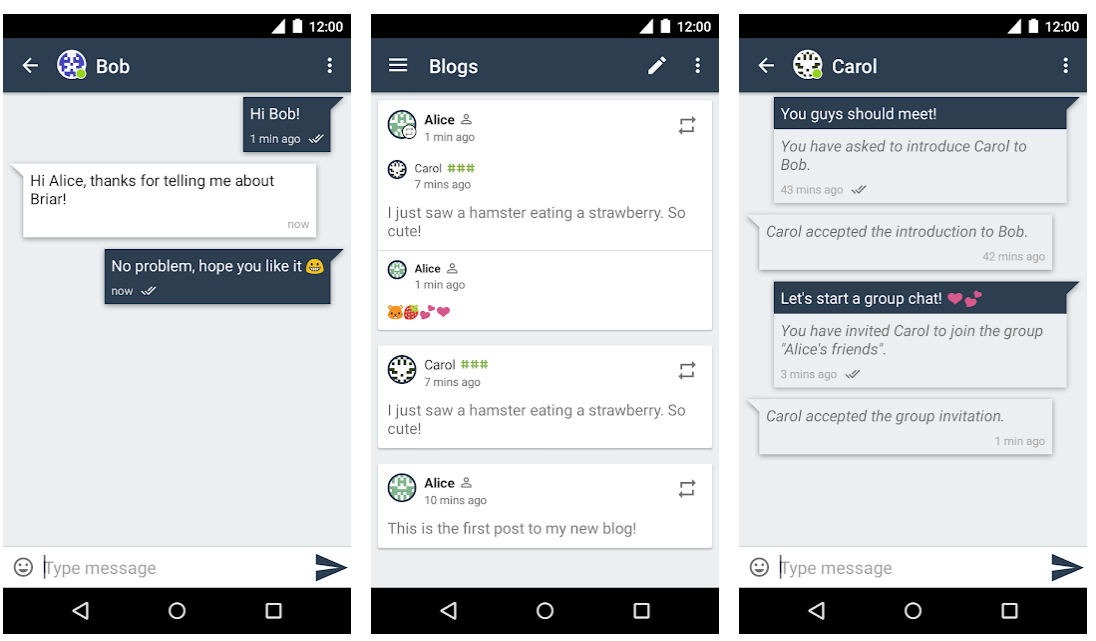
Task: Focus the Type message field for Bob
Action: point(175,568)
